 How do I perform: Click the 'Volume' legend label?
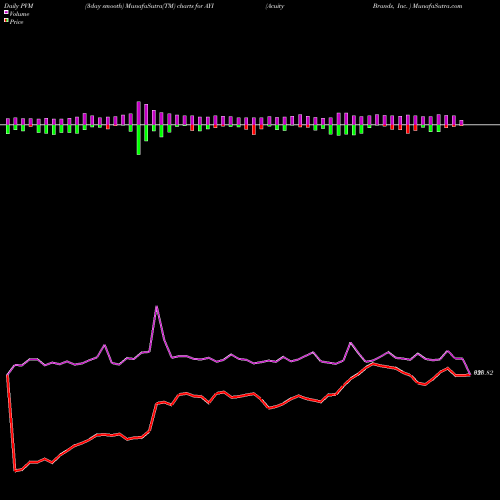point(19,14)
